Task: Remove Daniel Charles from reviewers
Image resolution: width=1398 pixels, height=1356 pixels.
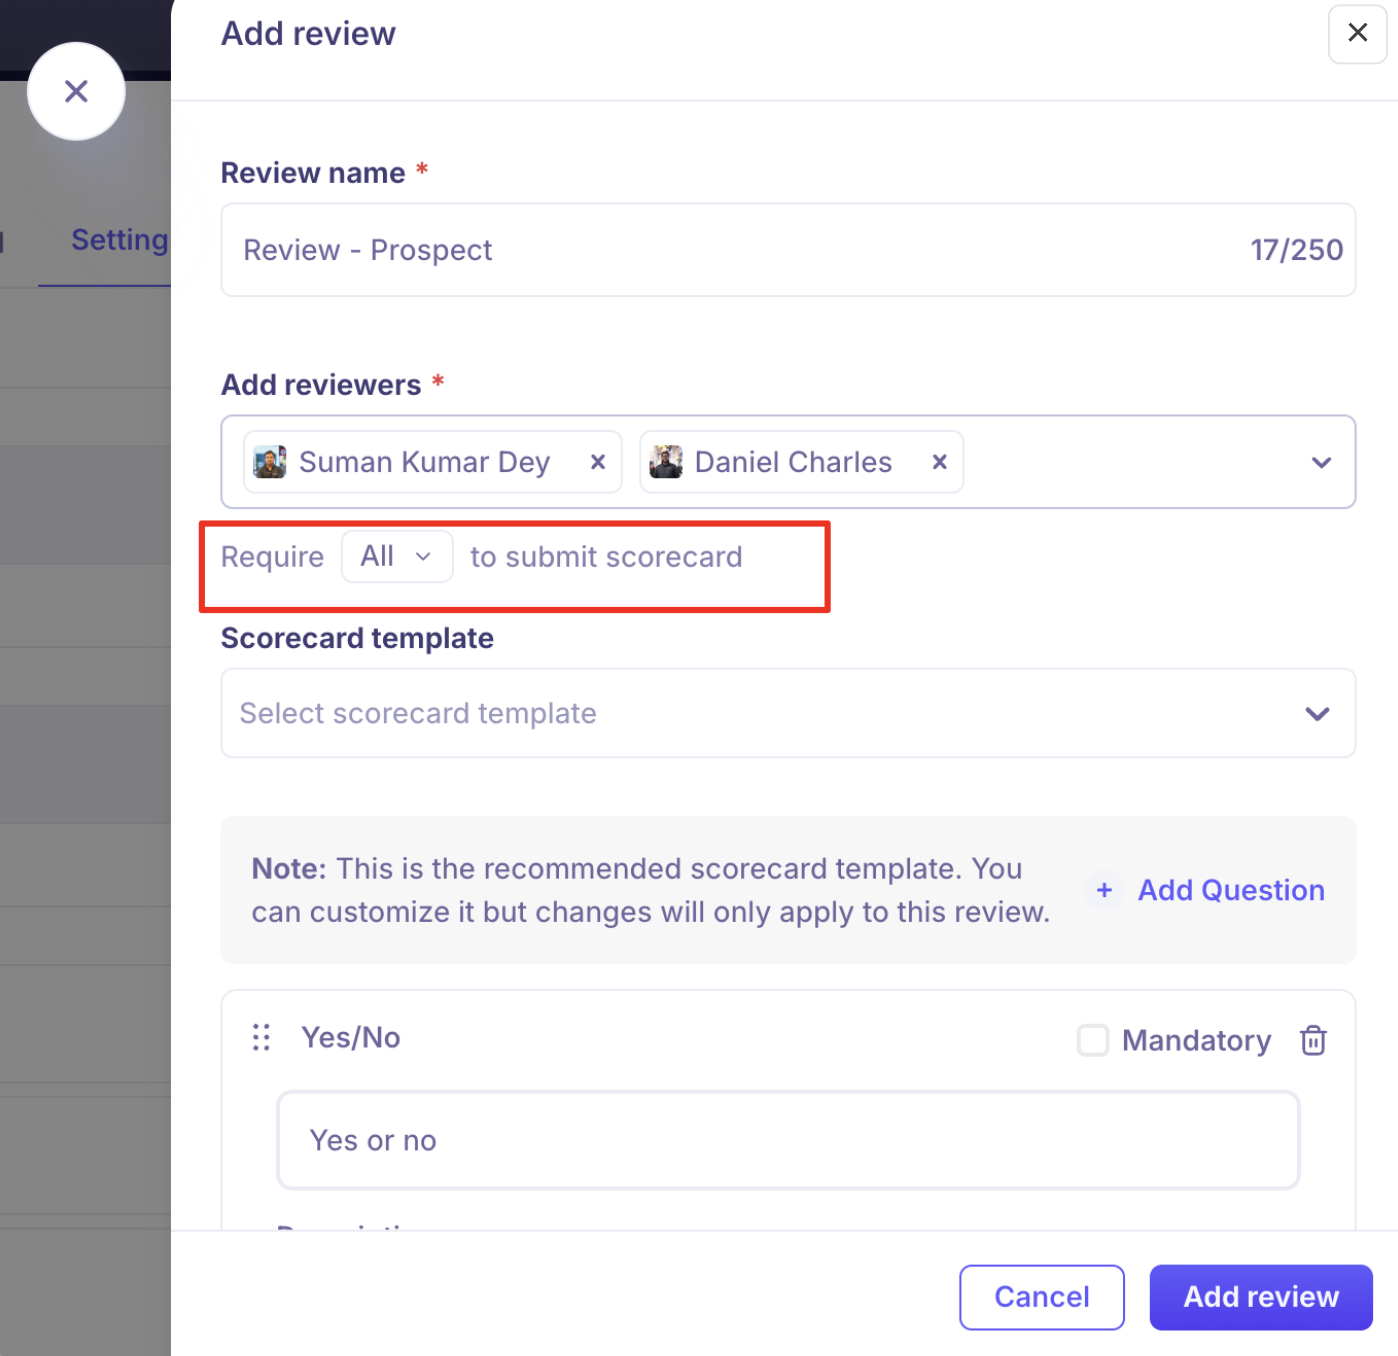Action: 939,462
